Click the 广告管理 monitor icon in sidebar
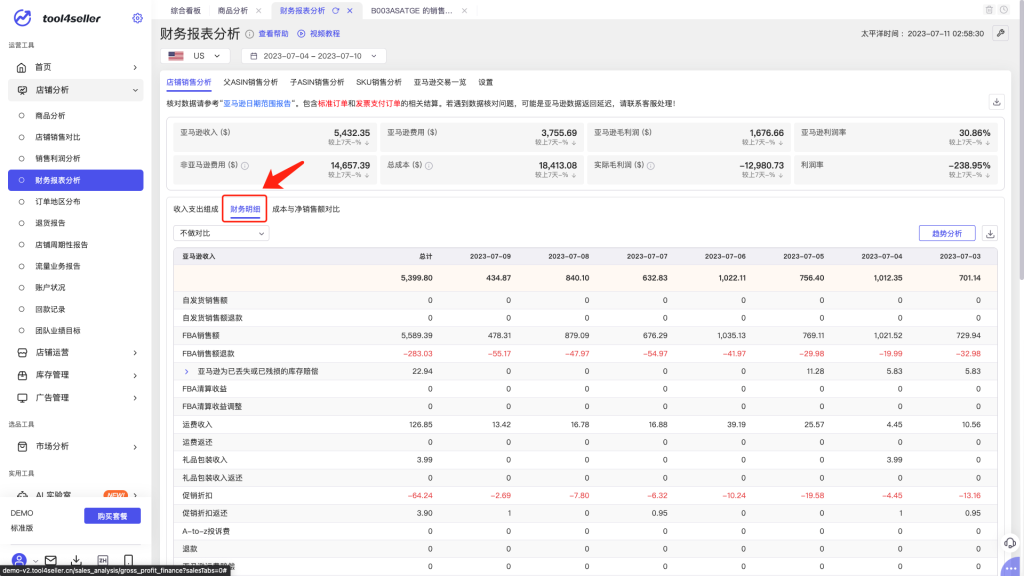 (22, 398)
